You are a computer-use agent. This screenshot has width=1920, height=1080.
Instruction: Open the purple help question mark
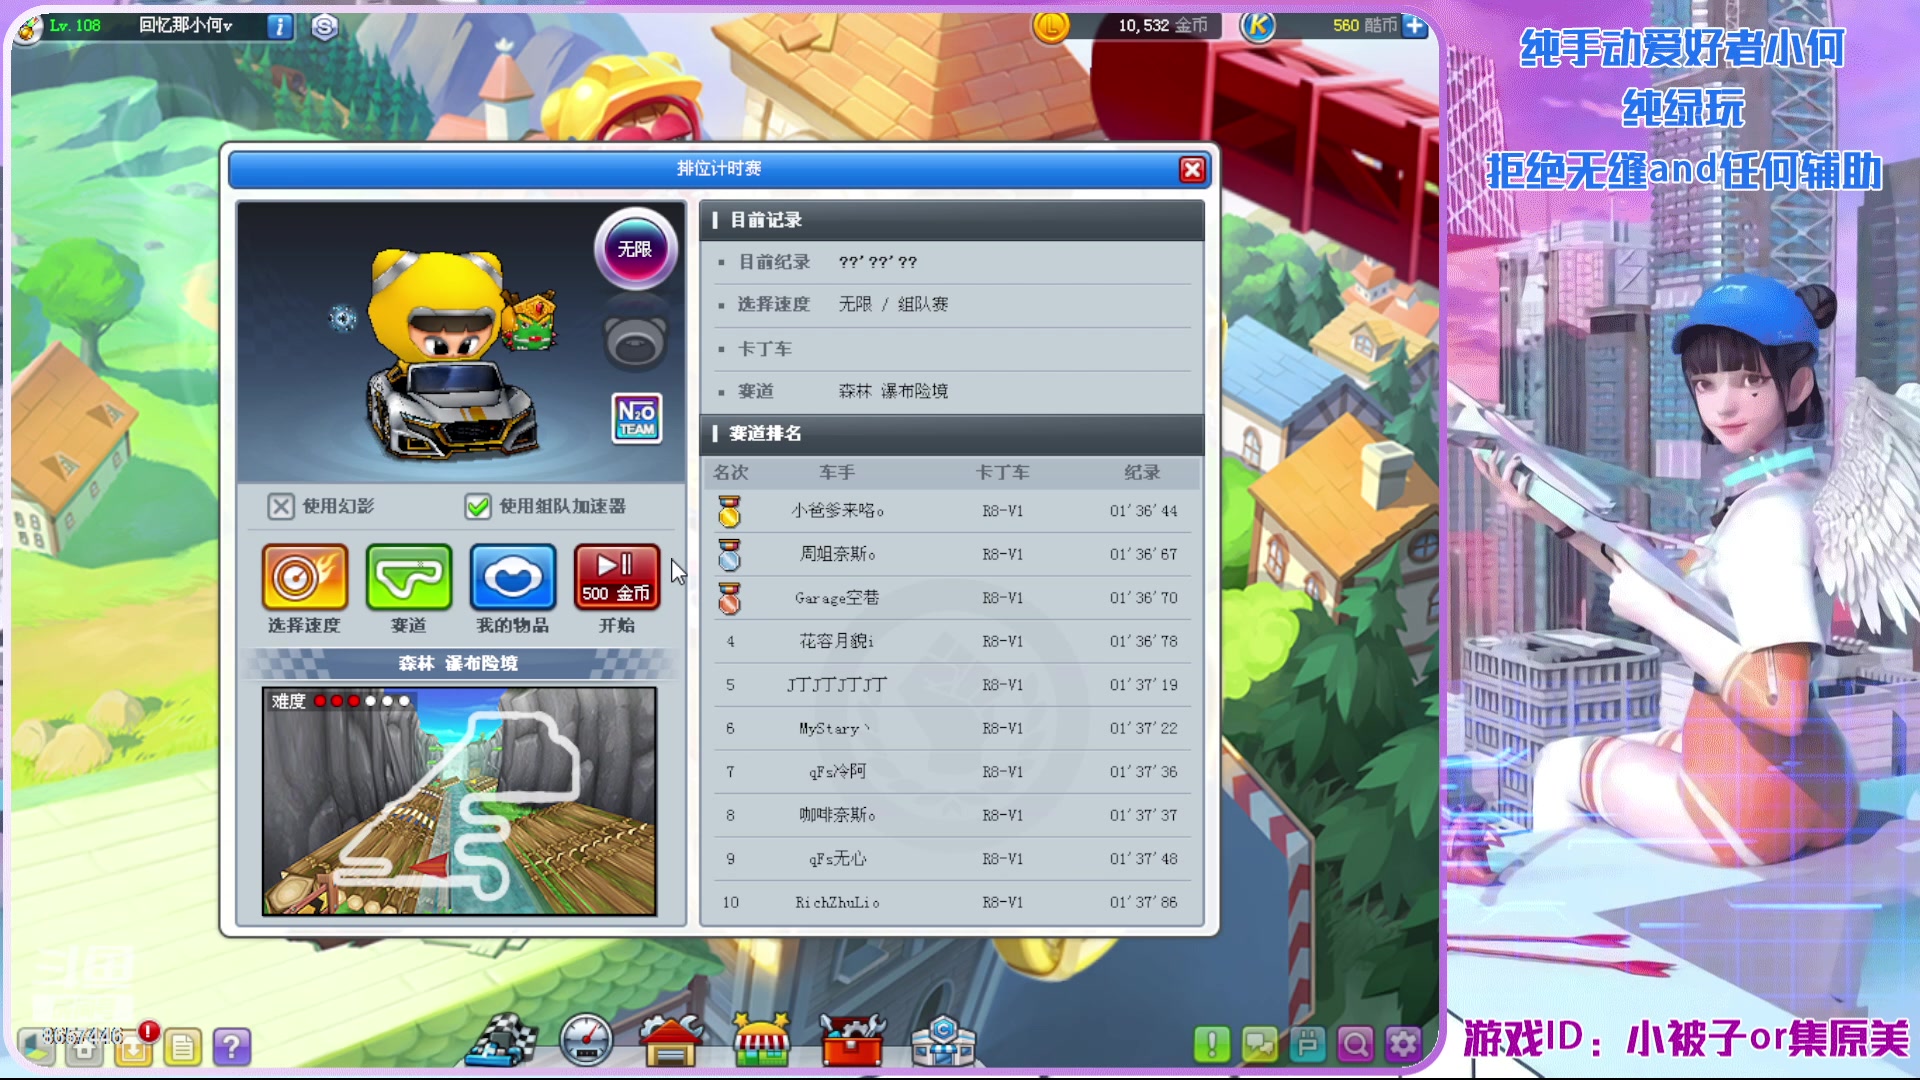[231, 1047]
